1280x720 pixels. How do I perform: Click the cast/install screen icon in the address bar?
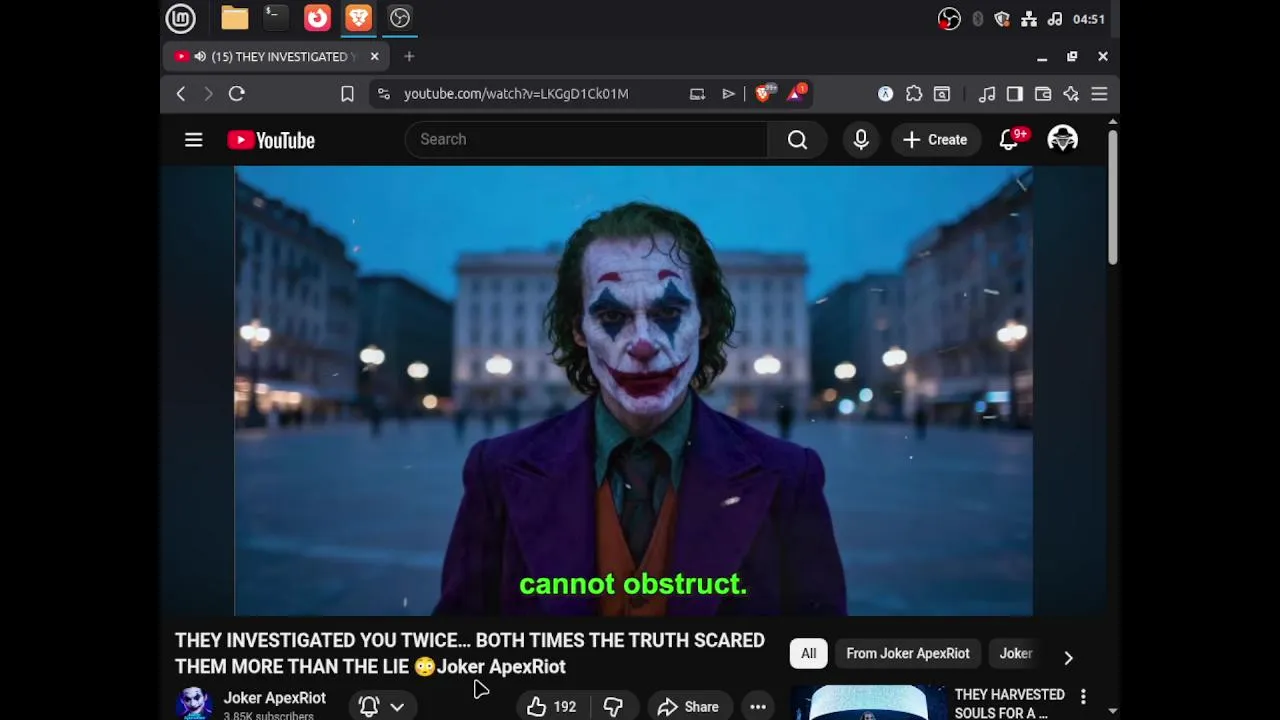point(697,94)
